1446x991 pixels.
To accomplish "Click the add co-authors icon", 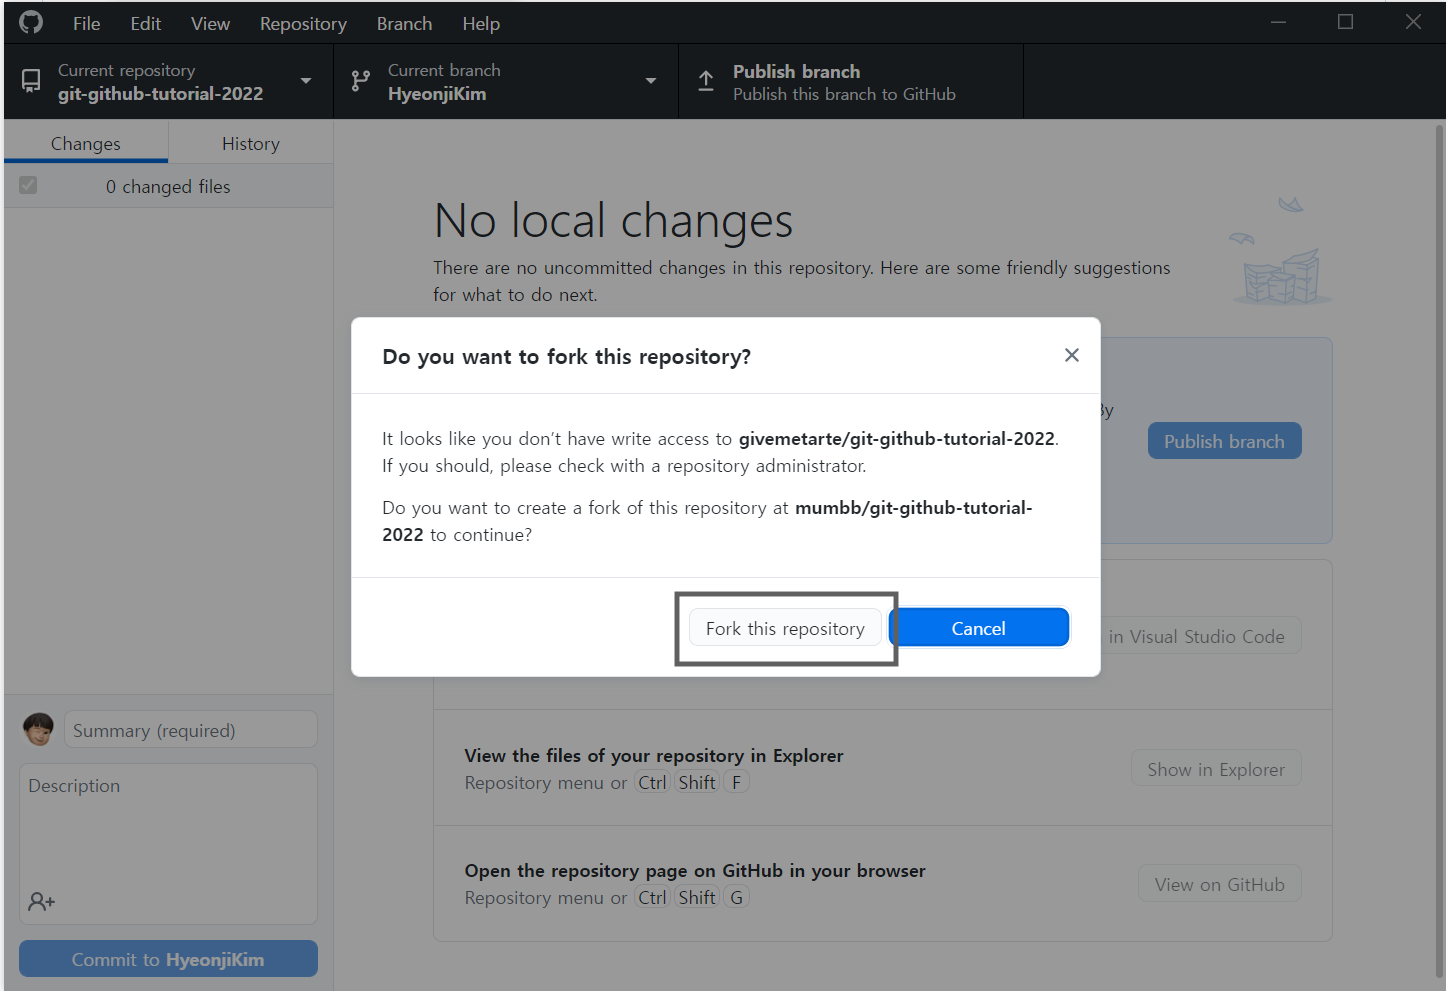I will 42,901.
